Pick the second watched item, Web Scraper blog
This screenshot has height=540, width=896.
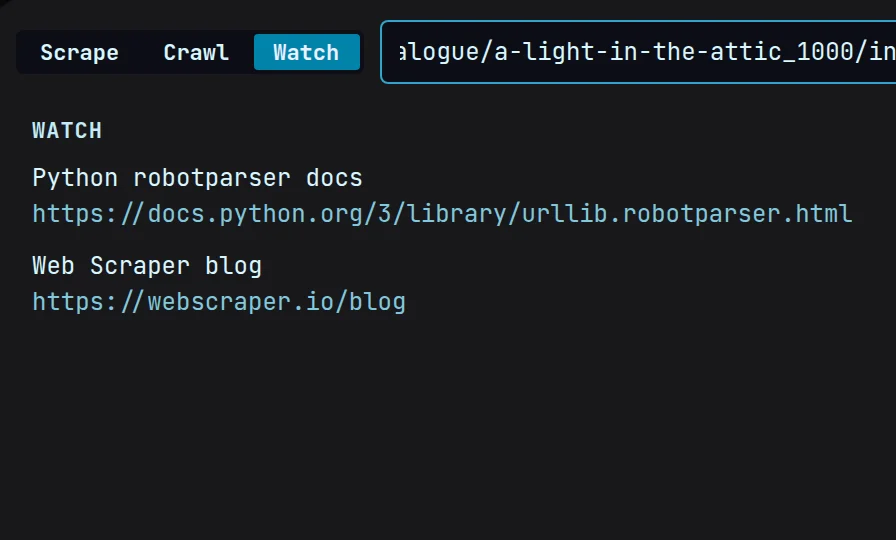point(147,266)
